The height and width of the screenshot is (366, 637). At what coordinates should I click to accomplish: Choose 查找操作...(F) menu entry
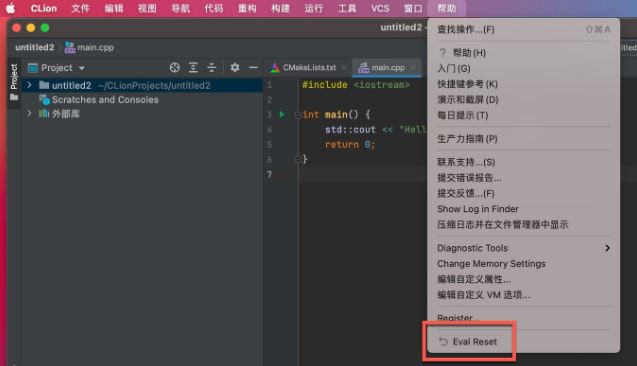pyautogui.click(x=523, y=29)
